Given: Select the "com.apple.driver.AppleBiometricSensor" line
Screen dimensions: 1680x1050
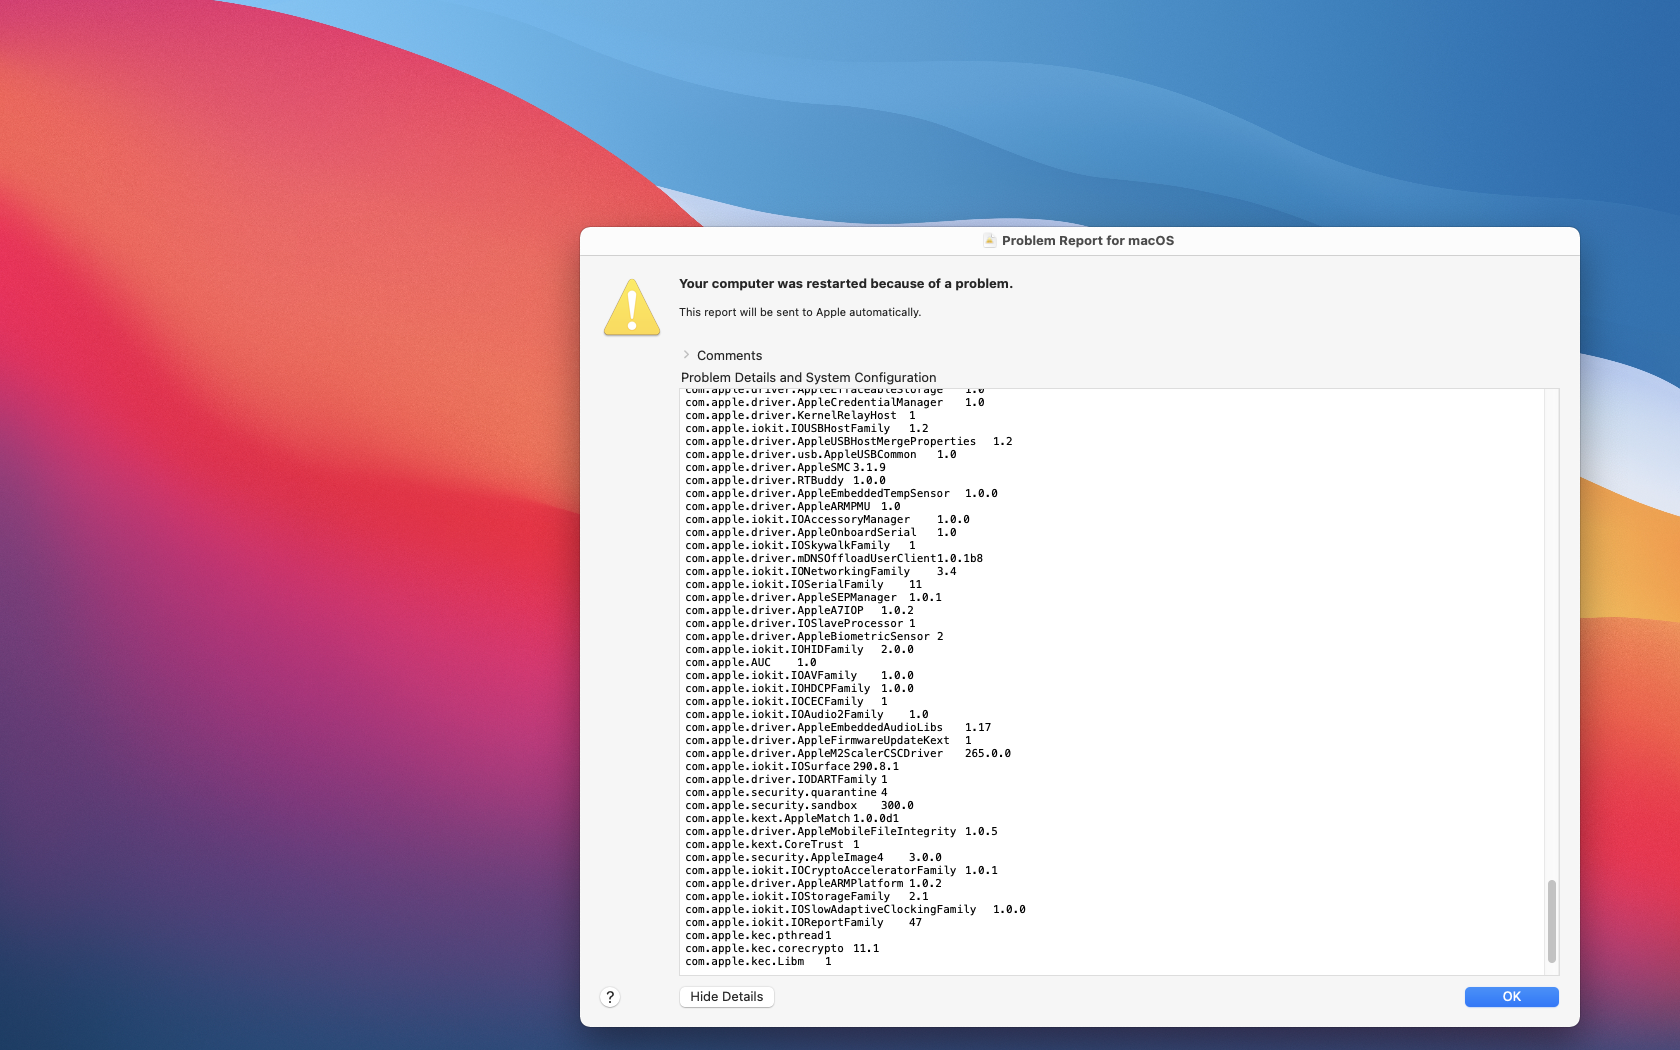Looking at the screenshot, I should click(x=814, y=637).
